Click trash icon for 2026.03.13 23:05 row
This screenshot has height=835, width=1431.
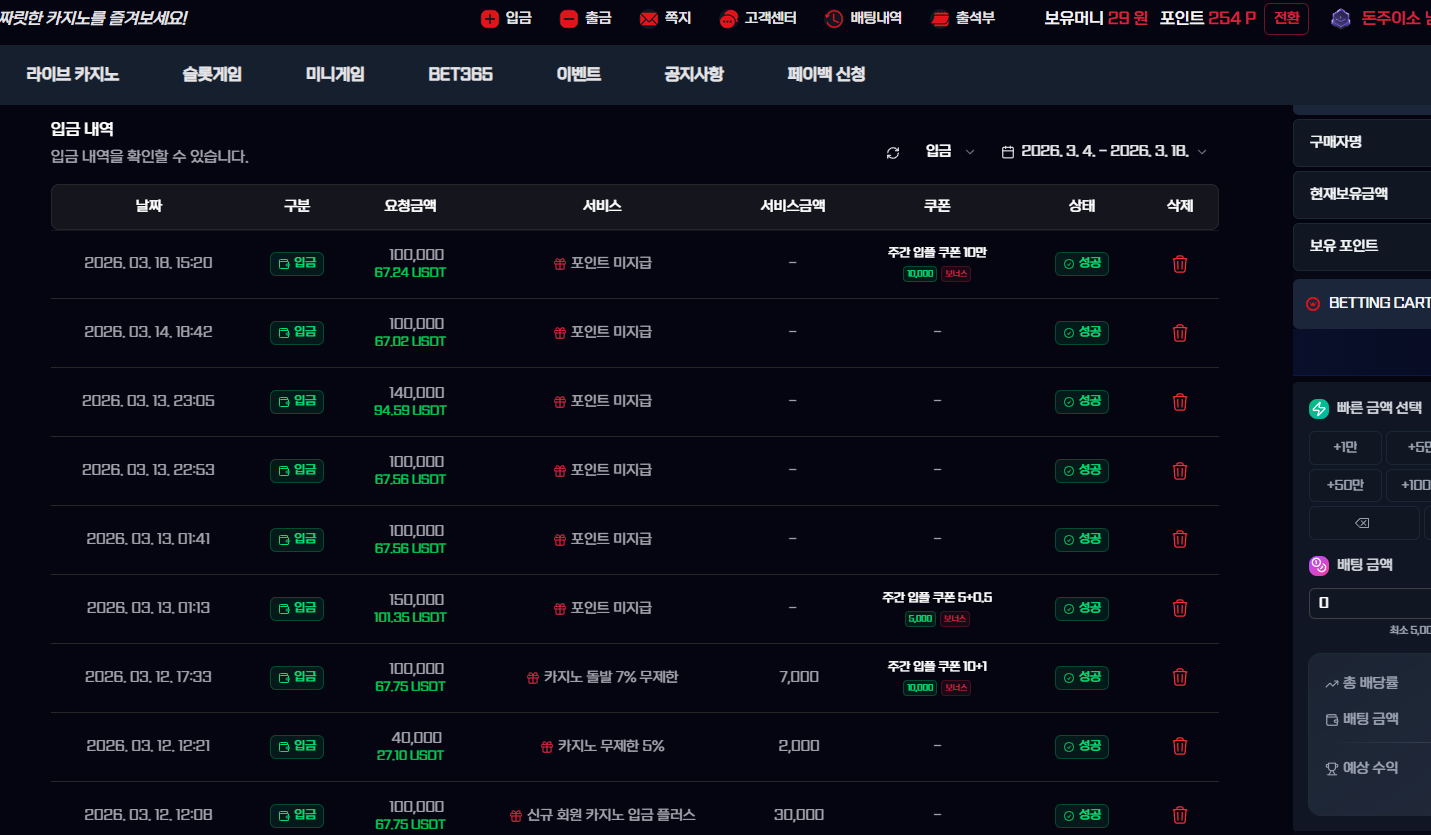(1179, 402)
